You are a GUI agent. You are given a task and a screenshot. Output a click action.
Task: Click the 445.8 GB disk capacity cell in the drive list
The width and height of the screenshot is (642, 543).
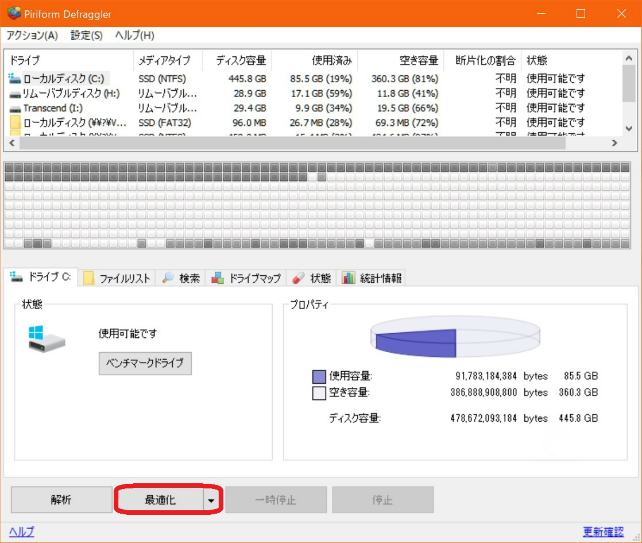click(x=247, y=79)
